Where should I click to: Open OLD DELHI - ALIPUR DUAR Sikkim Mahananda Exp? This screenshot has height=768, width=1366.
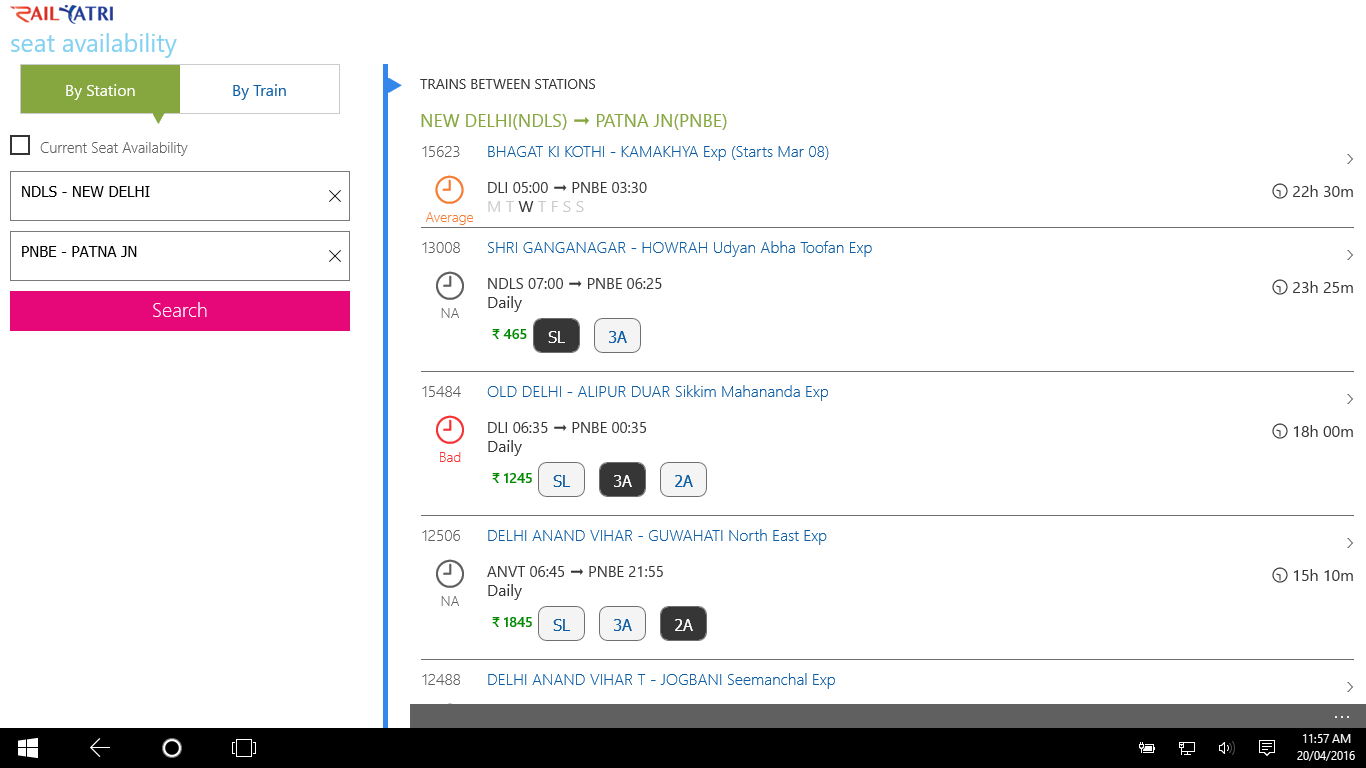click(x=658, y=392)
